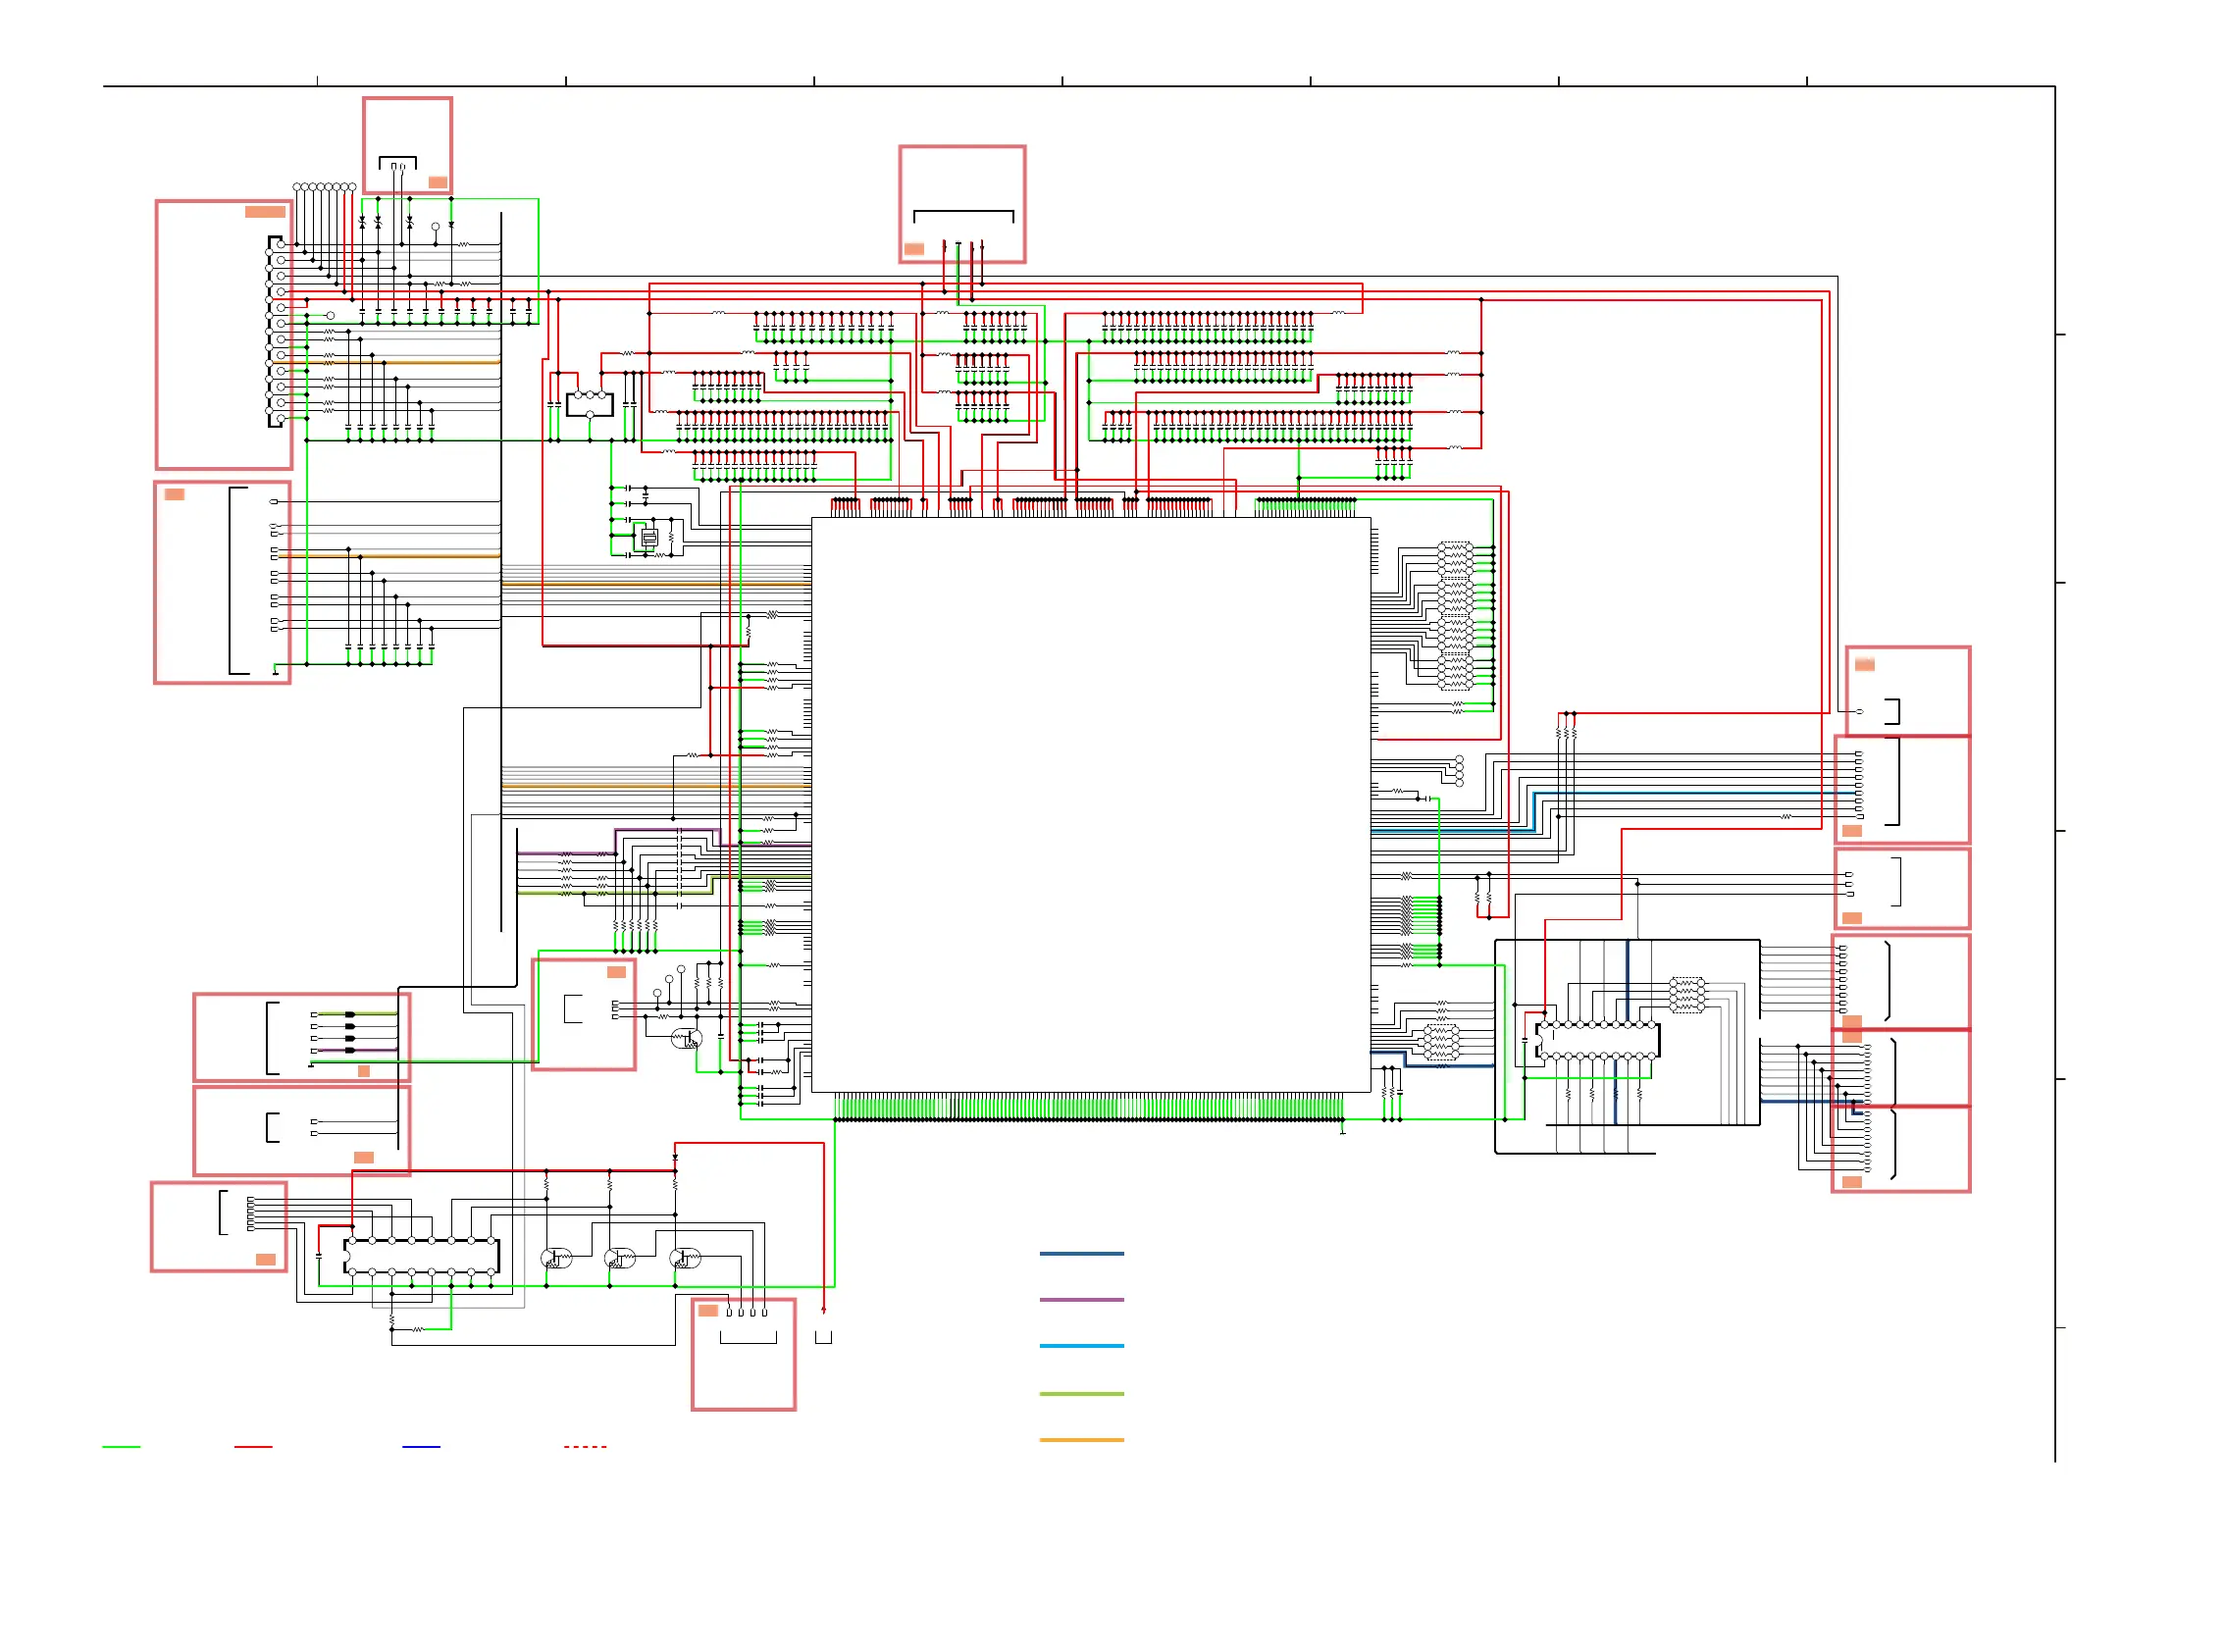This screenshot has height=1652, width=2225.
Task: Click the small top-left connector box above diodes
Action: coord(407,145)
